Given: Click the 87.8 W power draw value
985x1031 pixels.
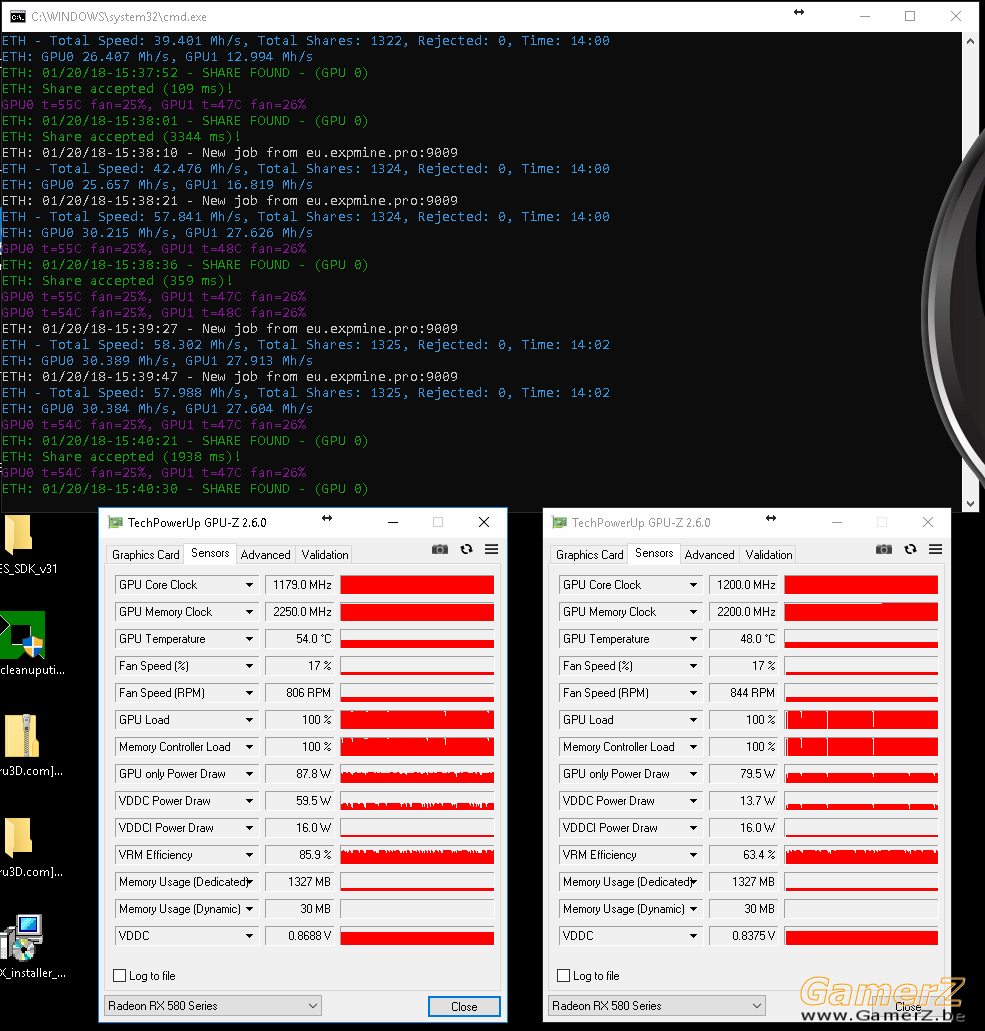Looking at the screenshot, I should point(299,774).
